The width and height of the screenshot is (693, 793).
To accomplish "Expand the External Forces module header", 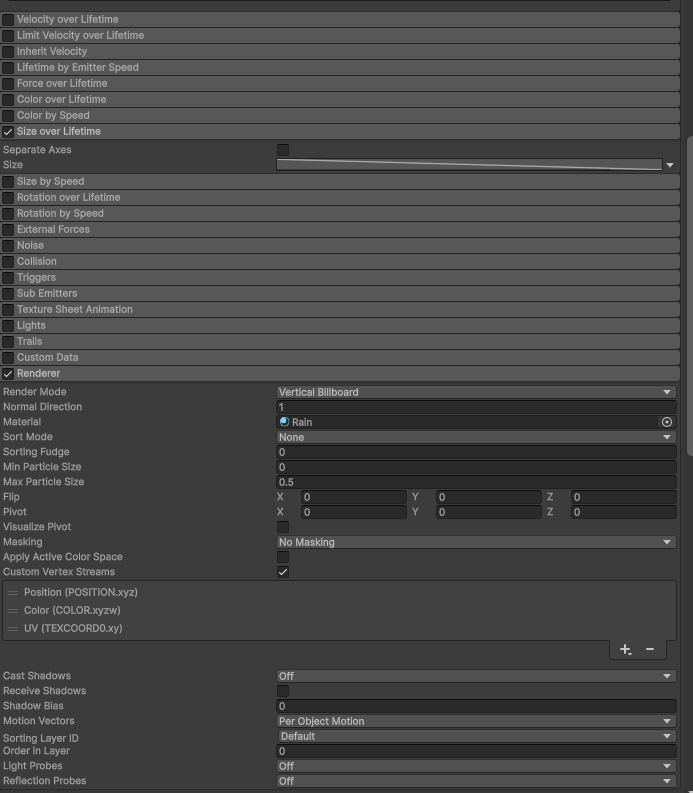I will (340, 230).
